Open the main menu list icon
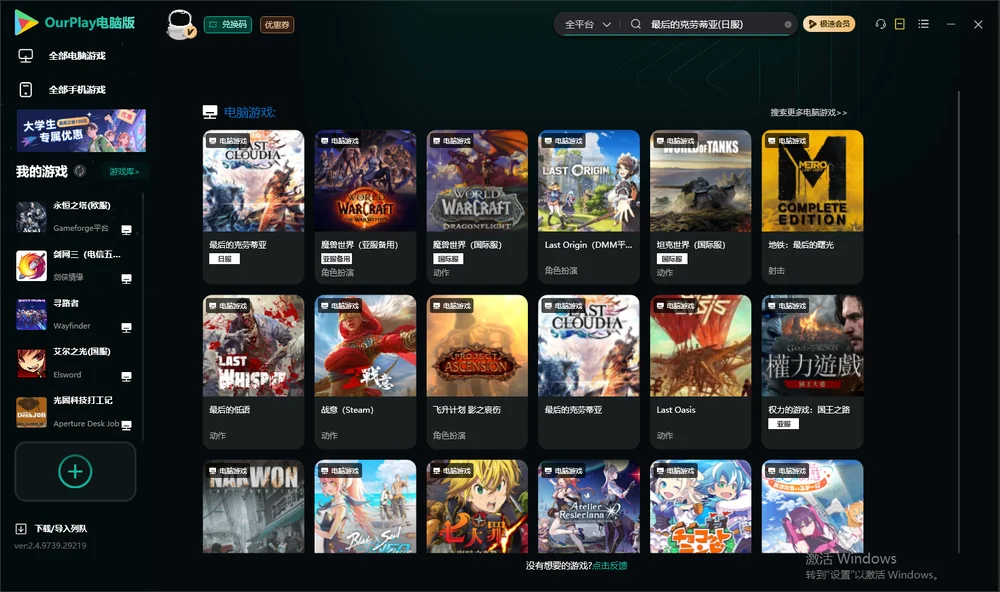This screenshot has width=1000, height=592. [923, 24]
